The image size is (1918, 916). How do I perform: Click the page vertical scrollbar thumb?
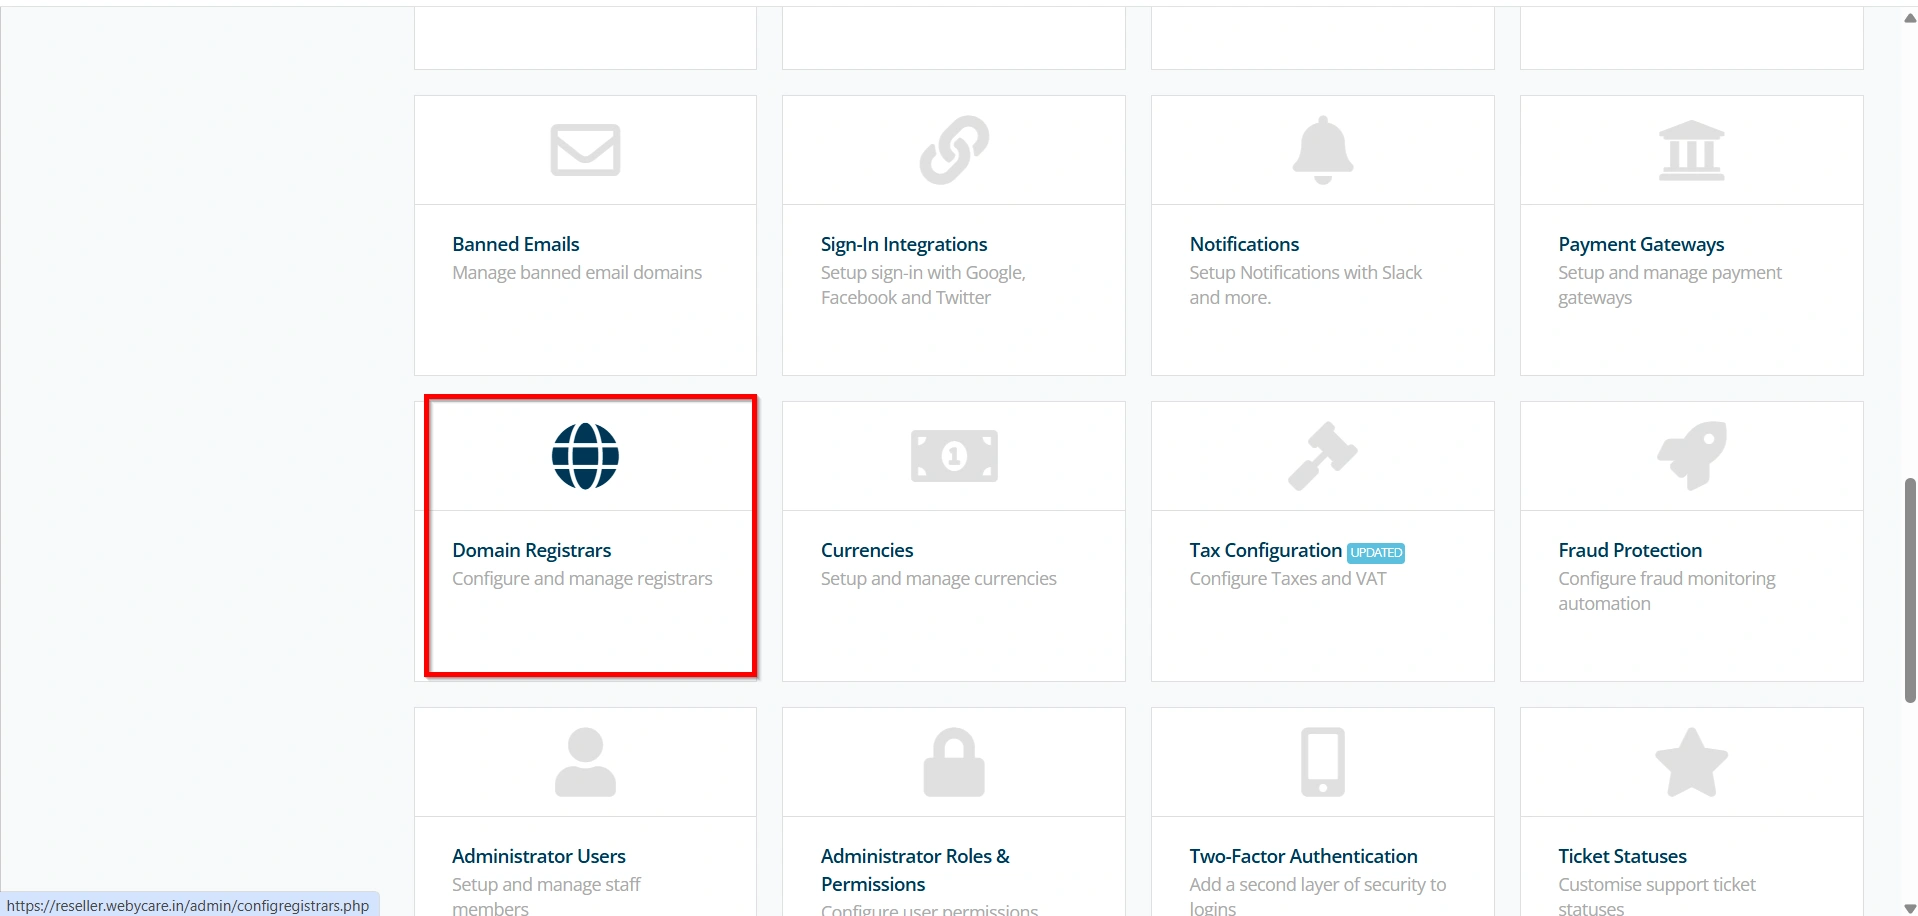click(1910, 590)
